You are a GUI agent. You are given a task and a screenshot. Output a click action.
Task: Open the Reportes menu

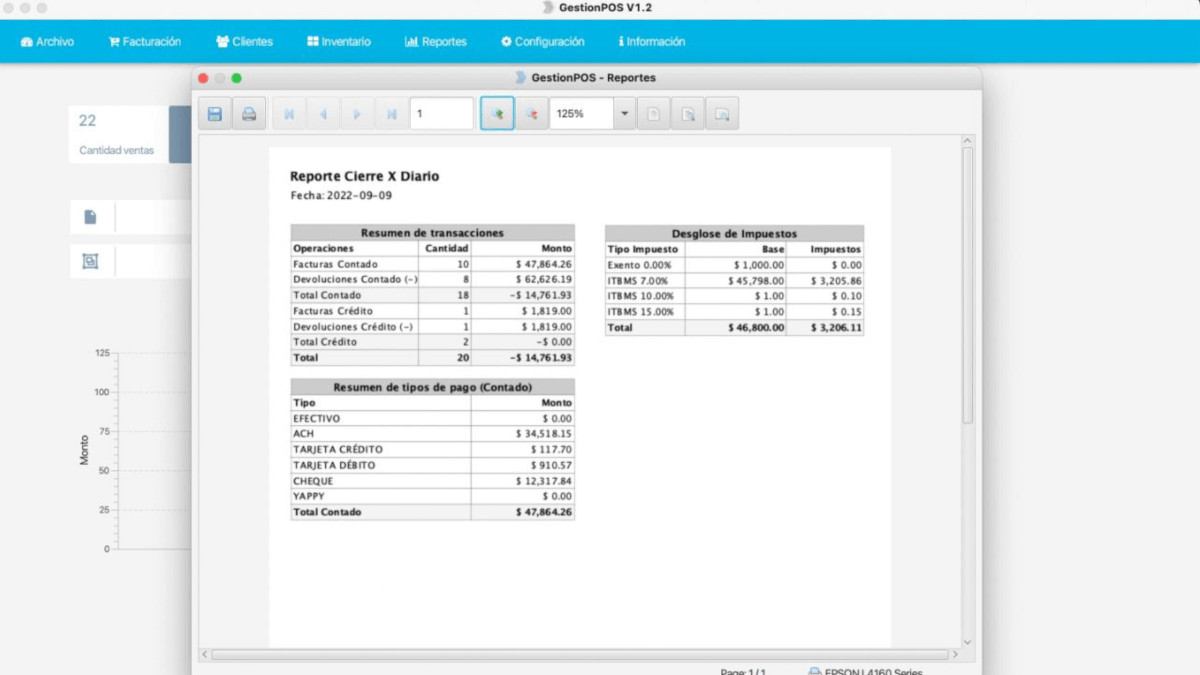[436, 42]
